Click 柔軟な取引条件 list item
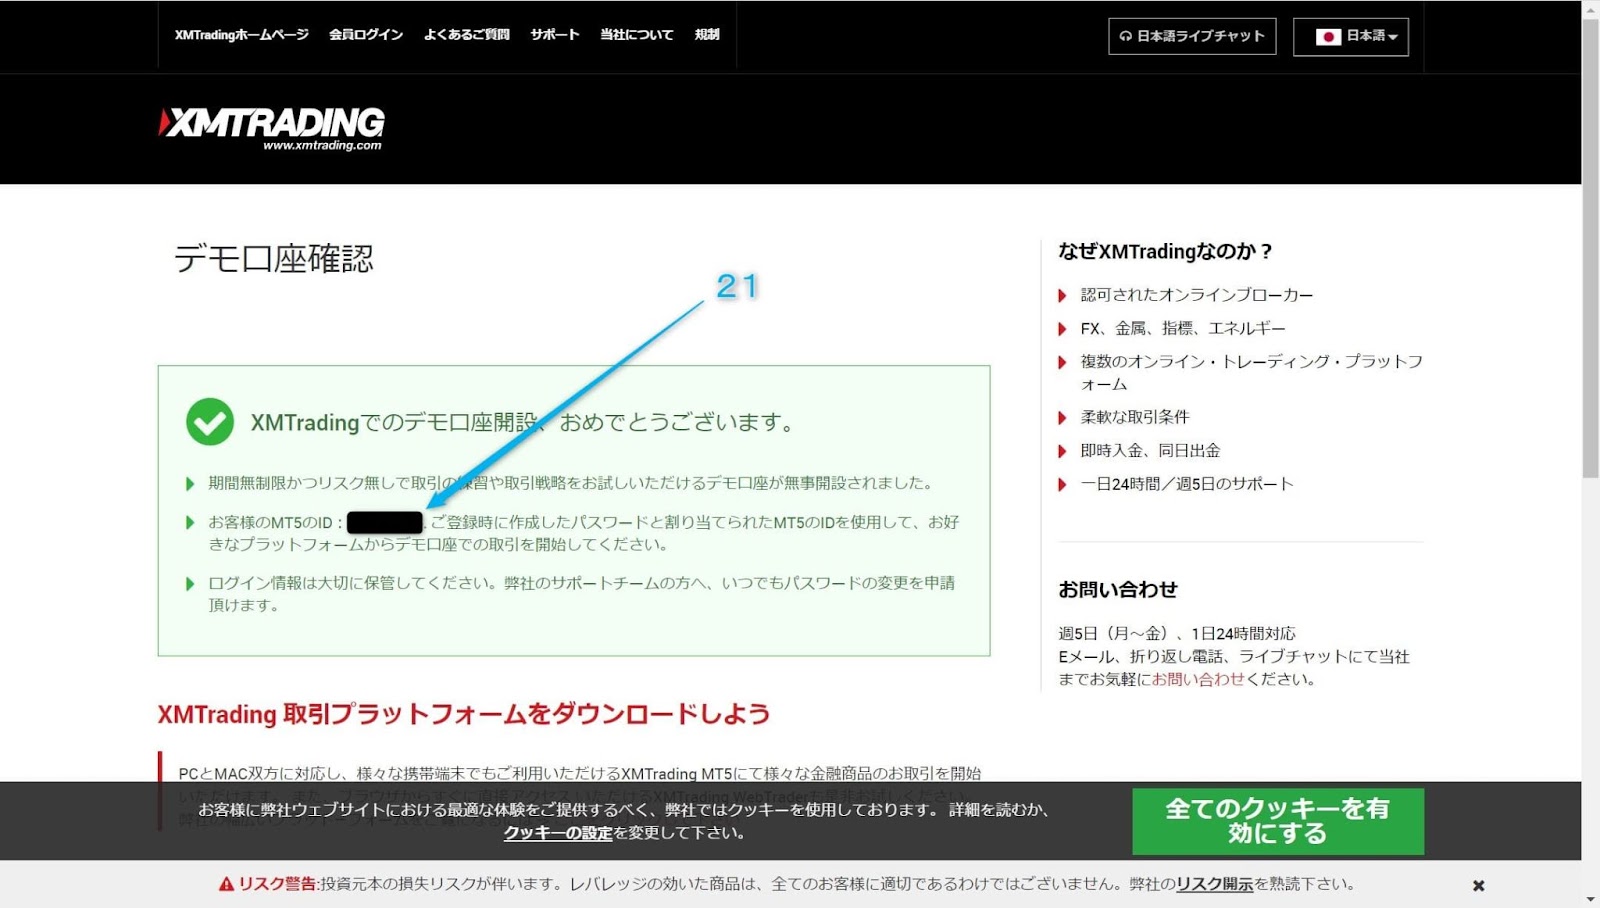The width and height of the screenshot is (1600, 908). point(1135,417)
